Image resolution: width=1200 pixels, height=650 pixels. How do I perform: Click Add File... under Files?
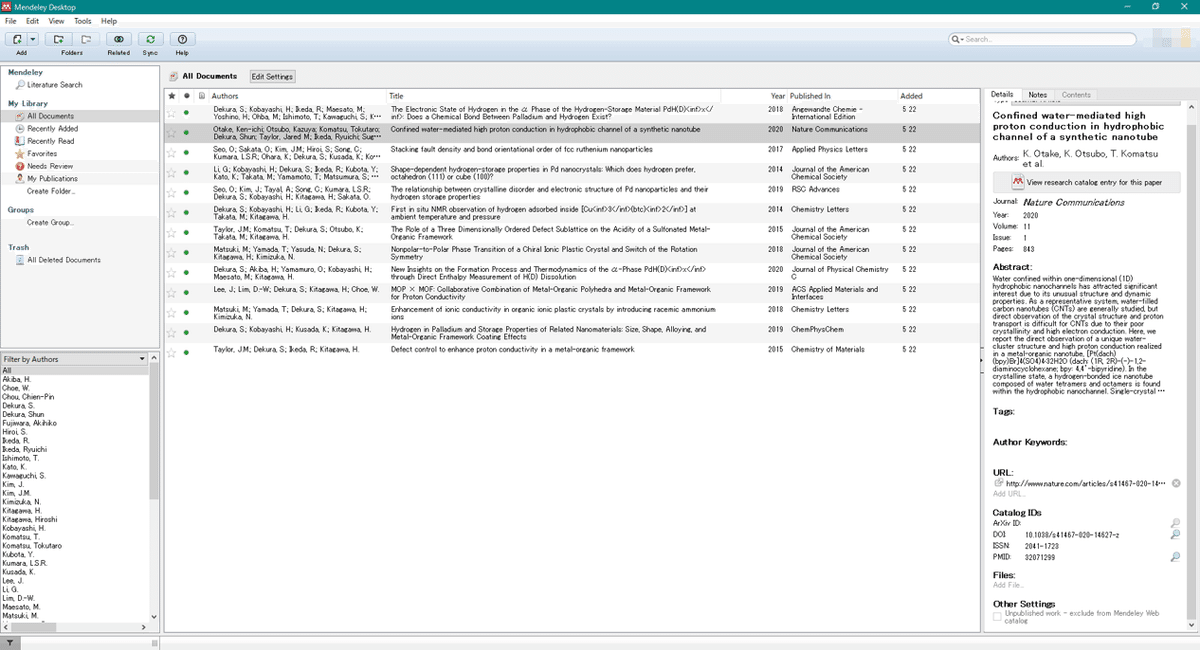pos(1008,585)
